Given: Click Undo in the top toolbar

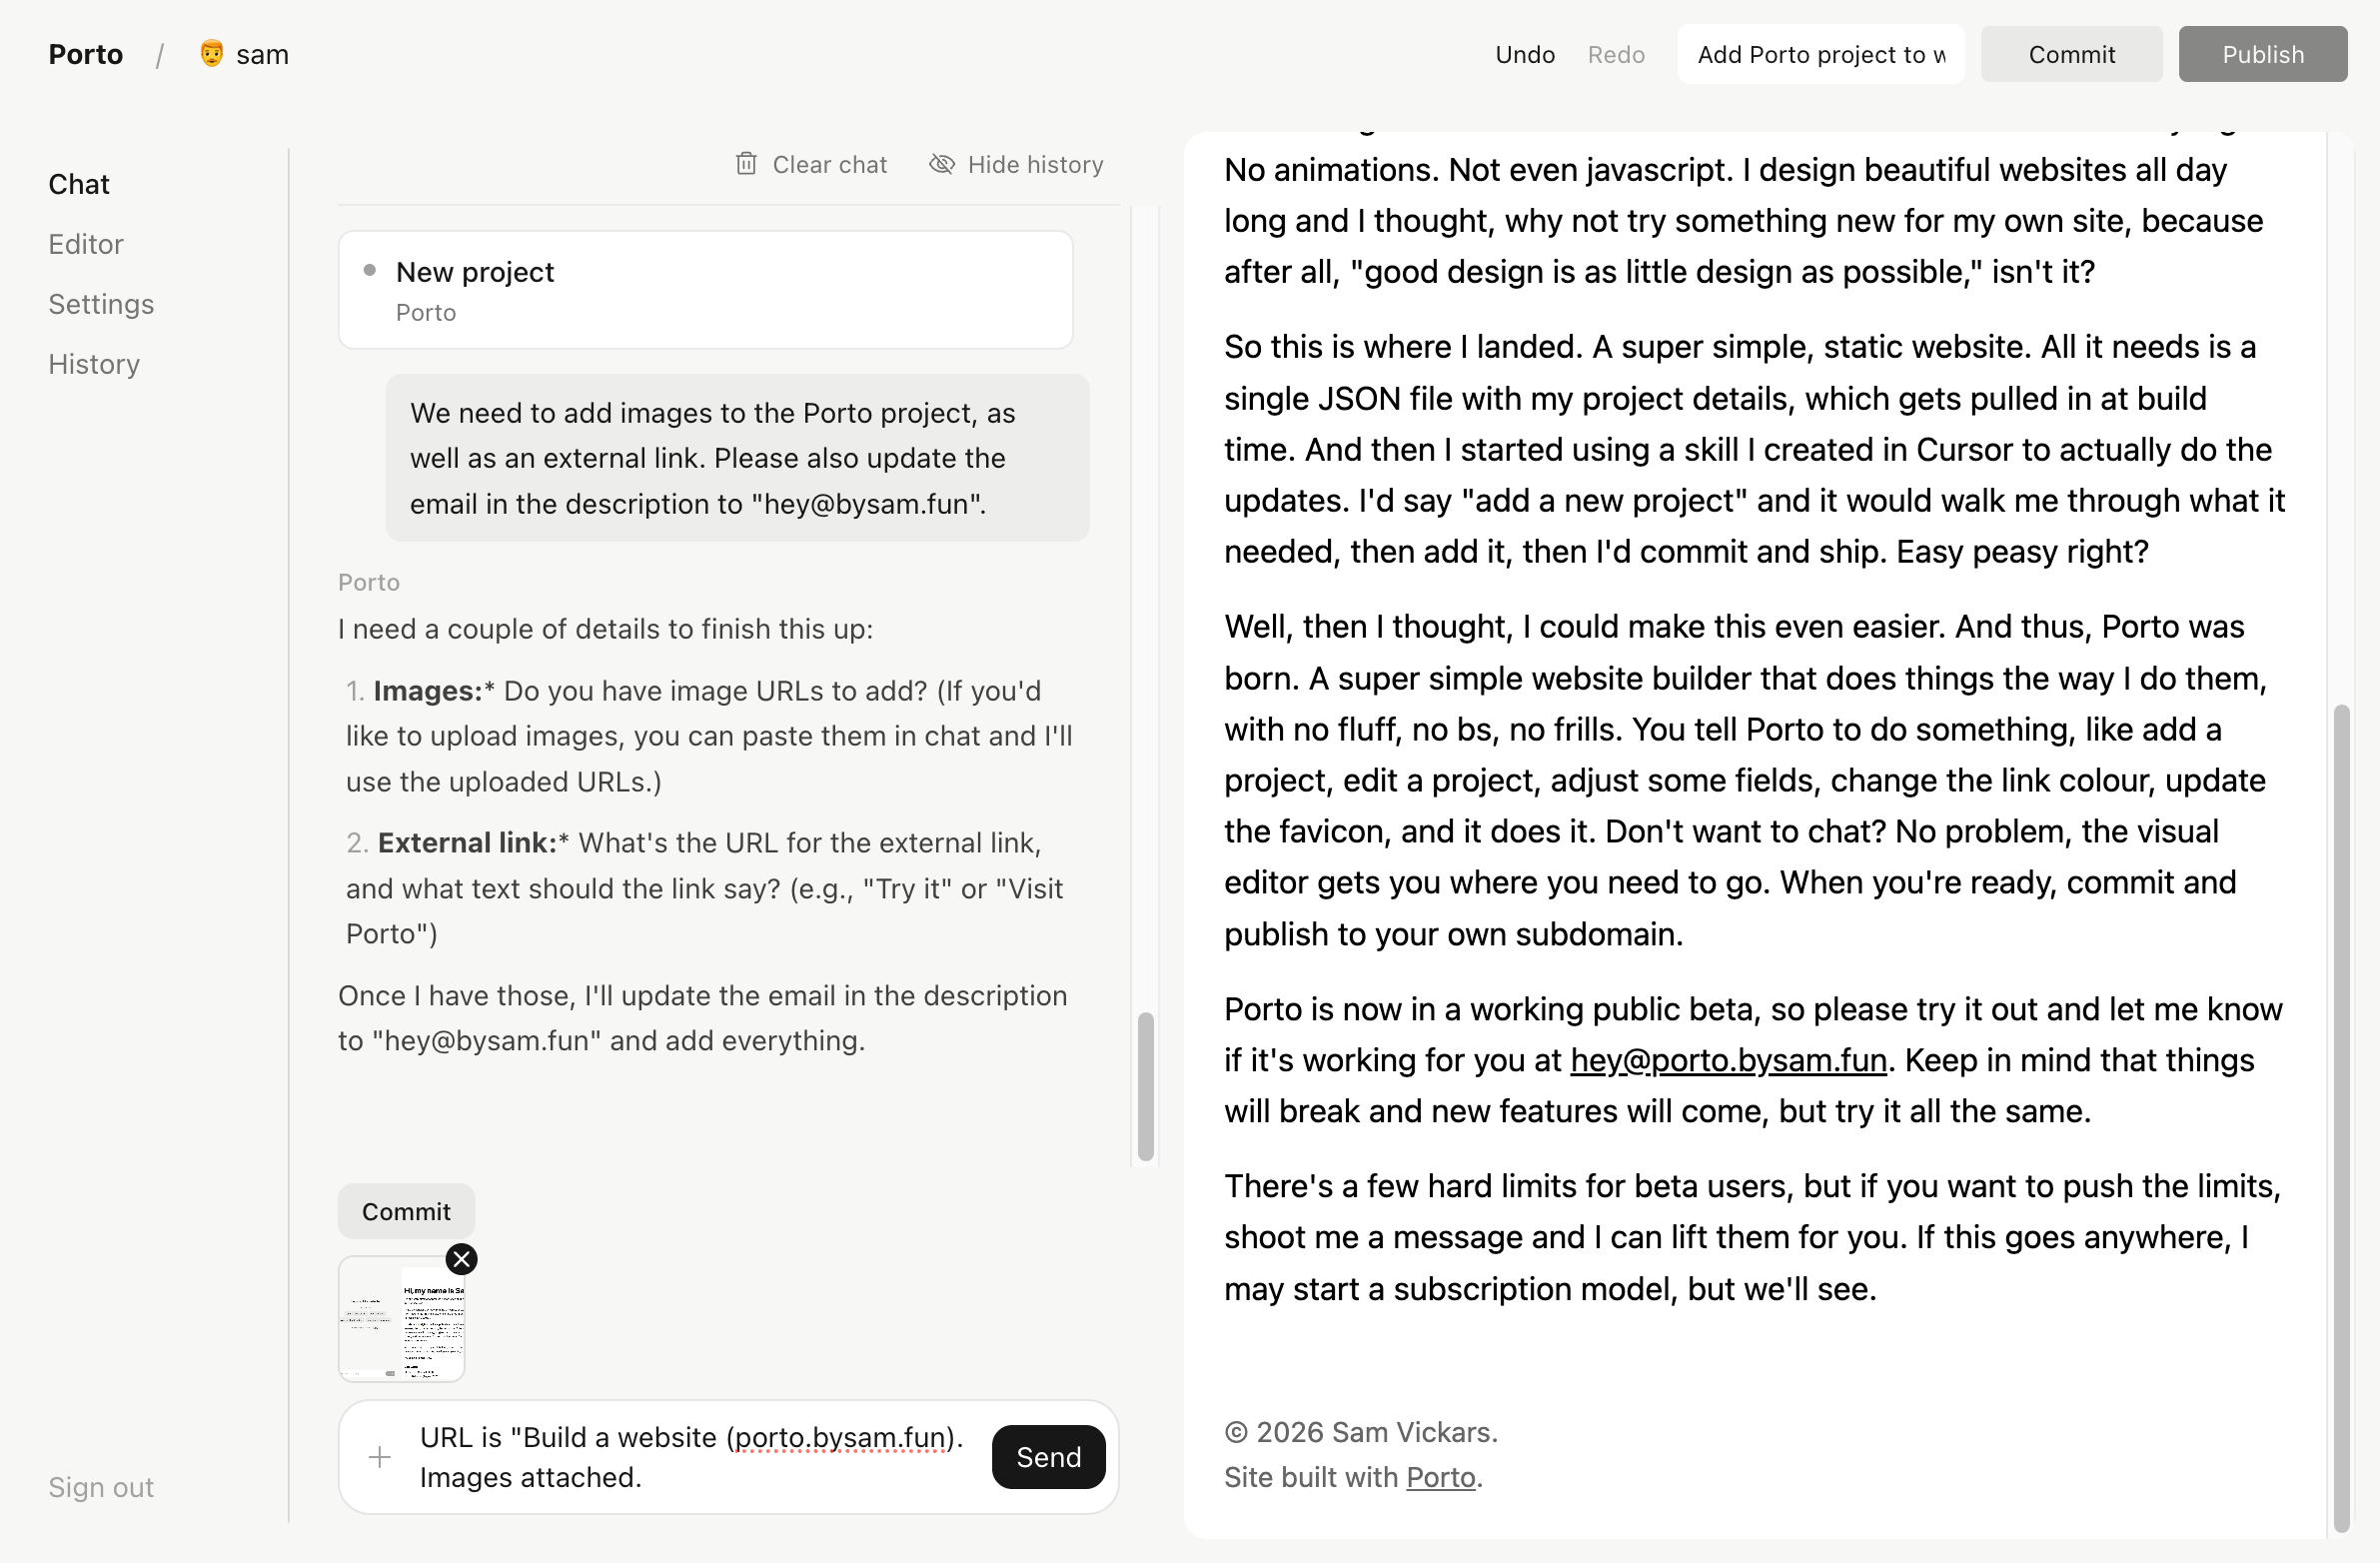Looking at the screenshot, I should coord(1524,54).
